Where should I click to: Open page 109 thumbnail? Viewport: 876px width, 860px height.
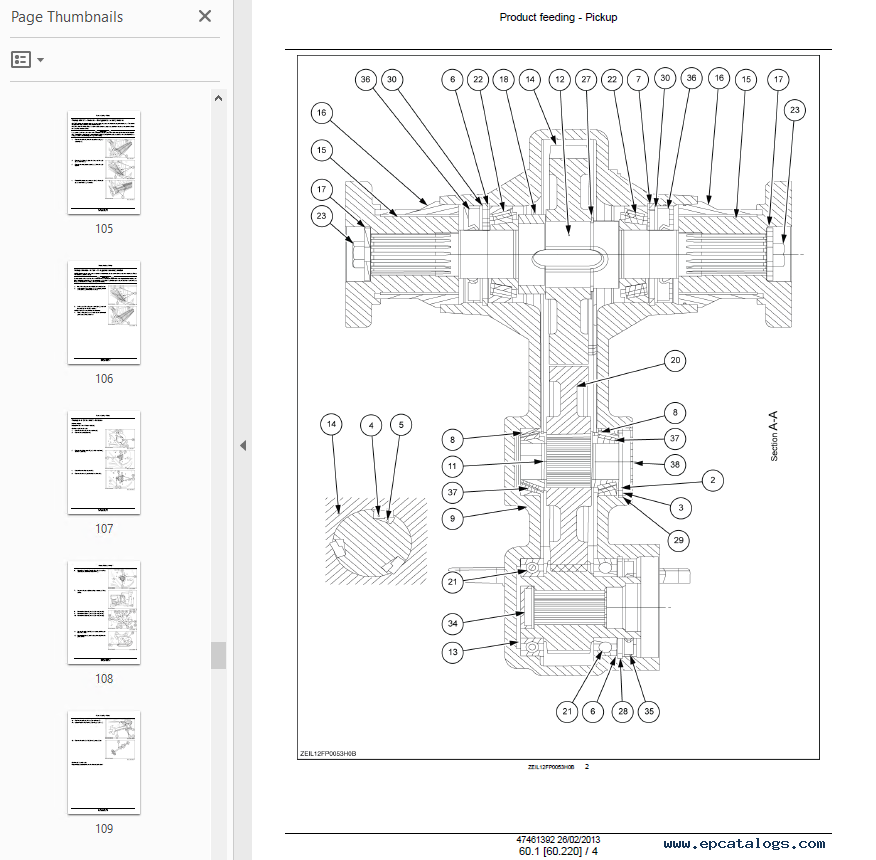(x=104, y=762)
